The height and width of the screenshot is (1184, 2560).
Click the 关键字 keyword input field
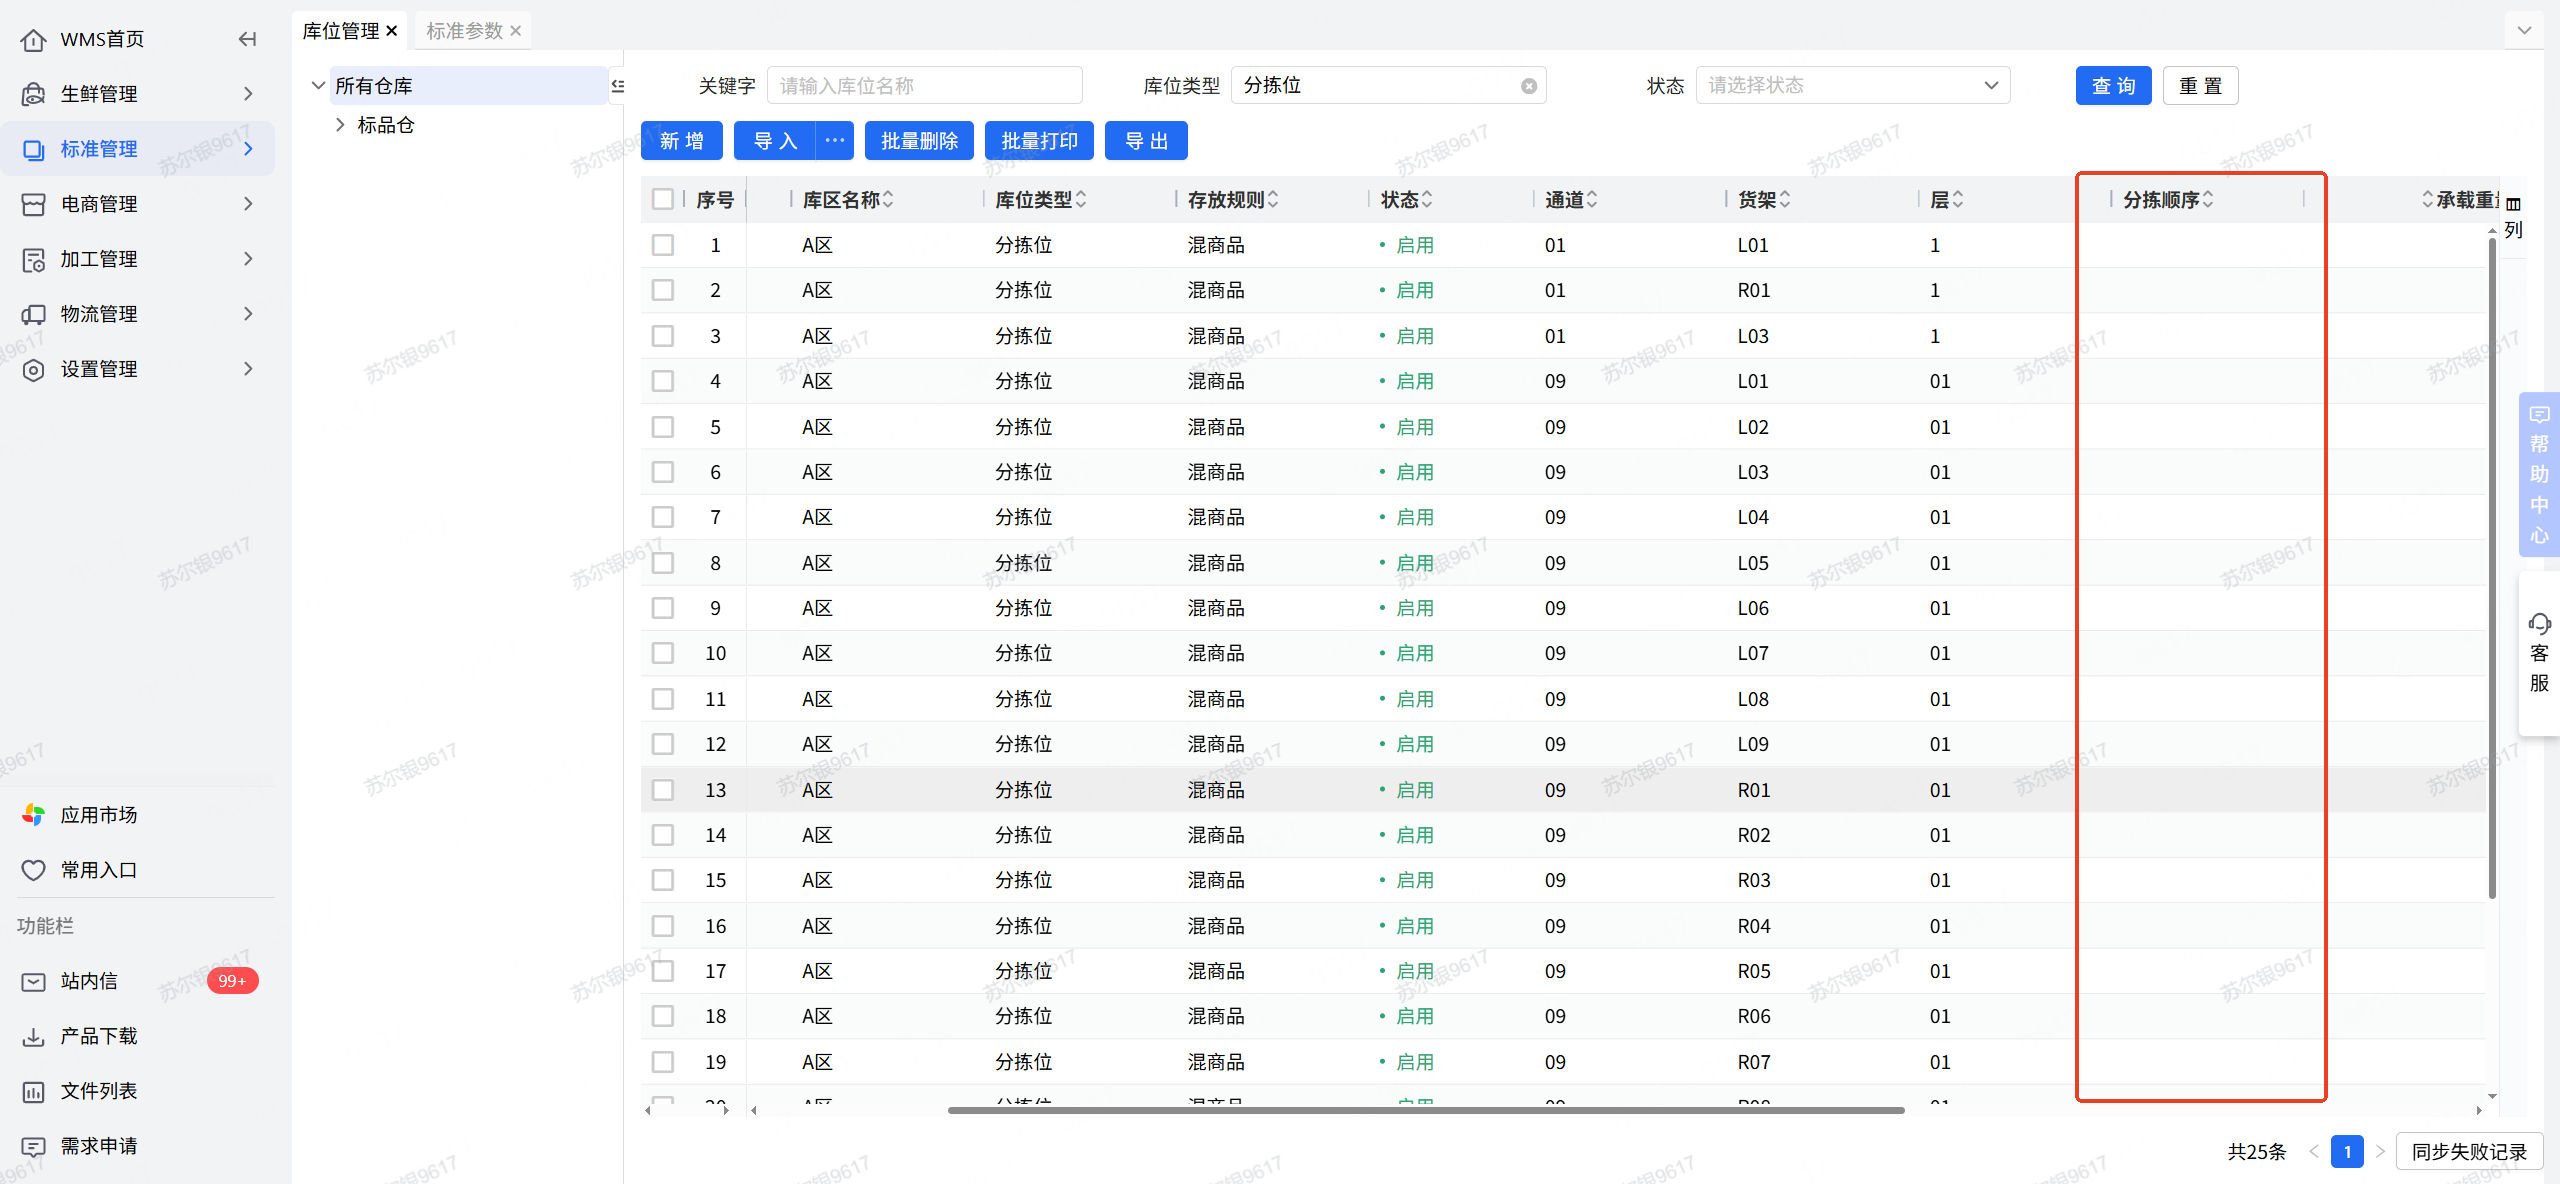(x=923, y=86)
